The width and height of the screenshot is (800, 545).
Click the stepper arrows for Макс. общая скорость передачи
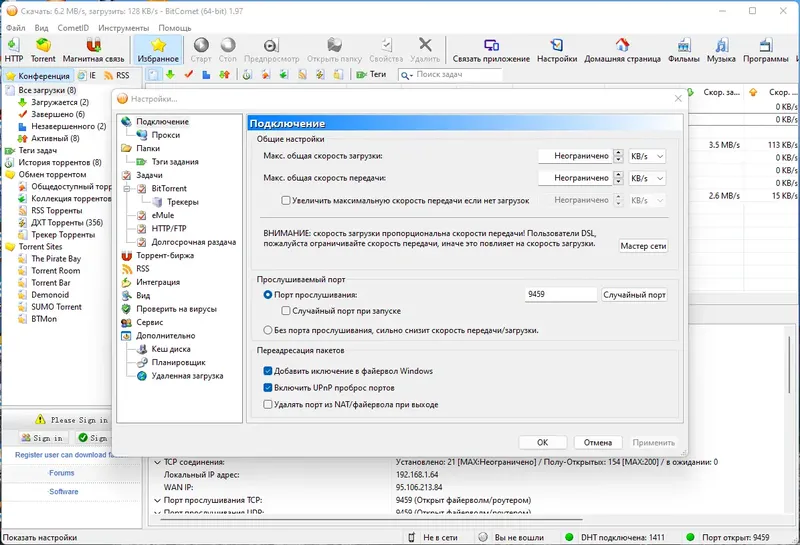click(x=618, y=178)
